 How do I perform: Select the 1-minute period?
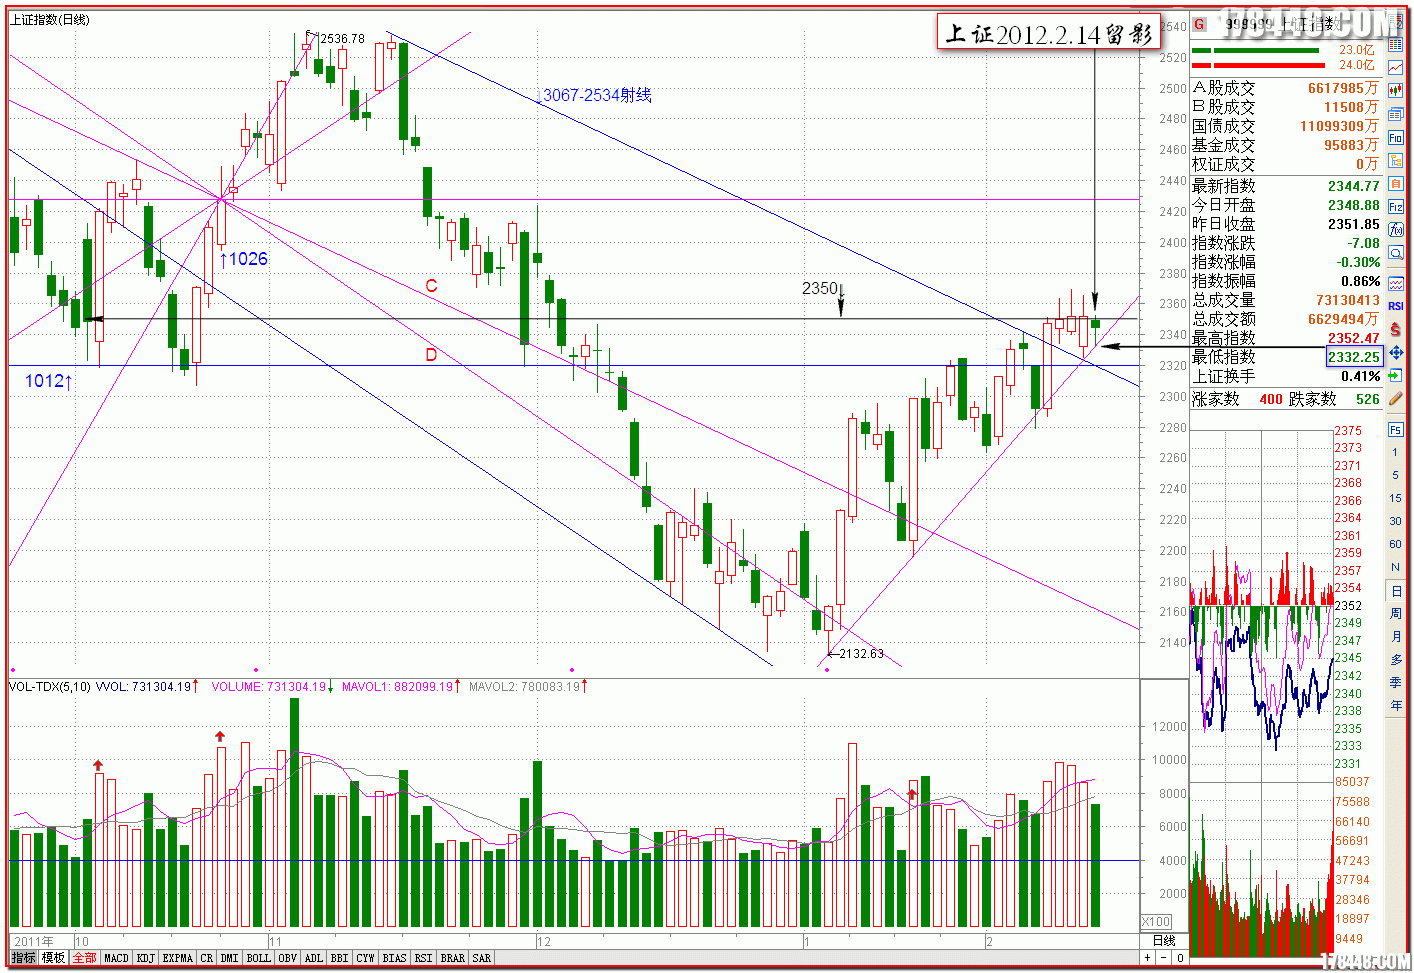tap(1396, 452)
